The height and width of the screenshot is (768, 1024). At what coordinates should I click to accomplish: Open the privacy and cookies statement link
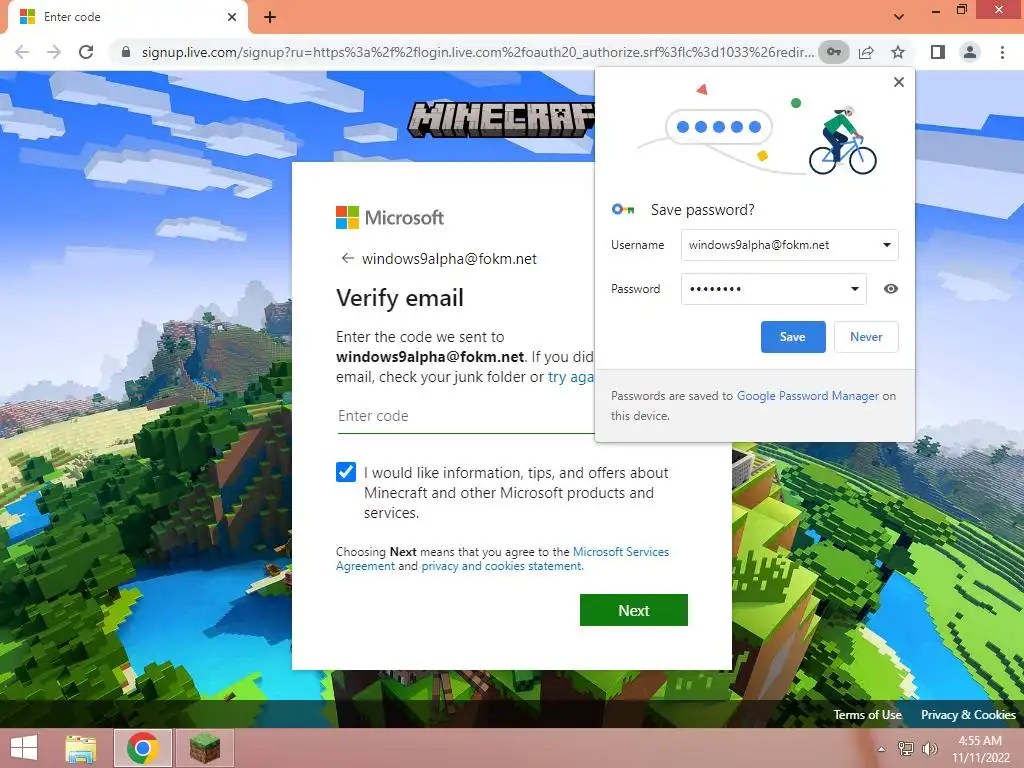[x=502, y=566]
